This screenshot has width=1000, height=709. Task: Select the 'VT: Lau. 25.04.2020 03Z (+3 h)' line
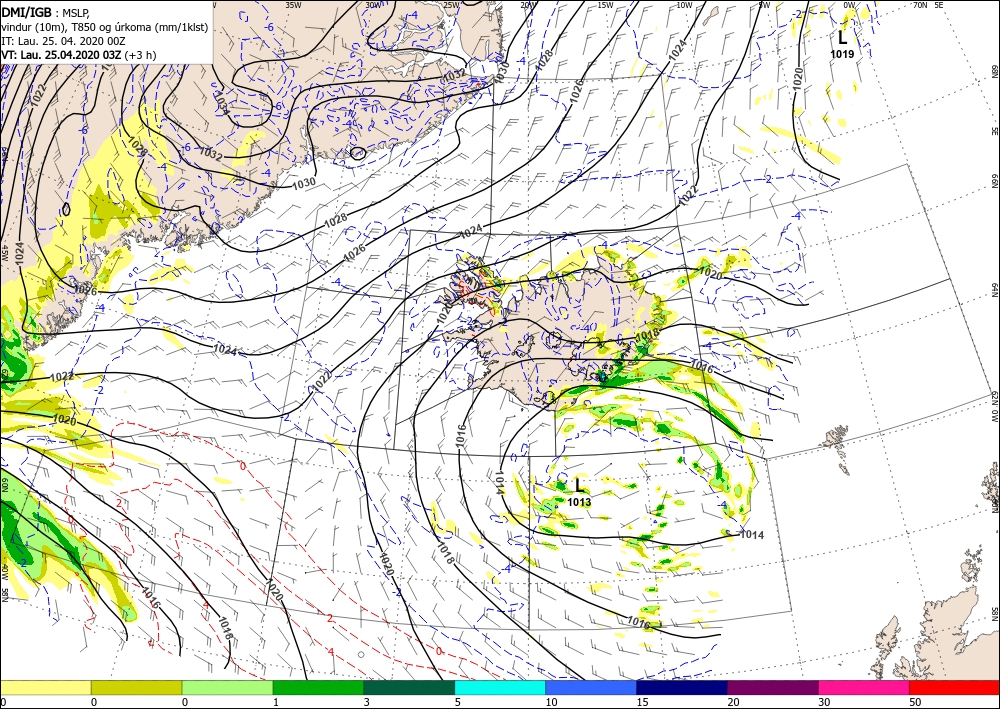click(x=78, y=55)
